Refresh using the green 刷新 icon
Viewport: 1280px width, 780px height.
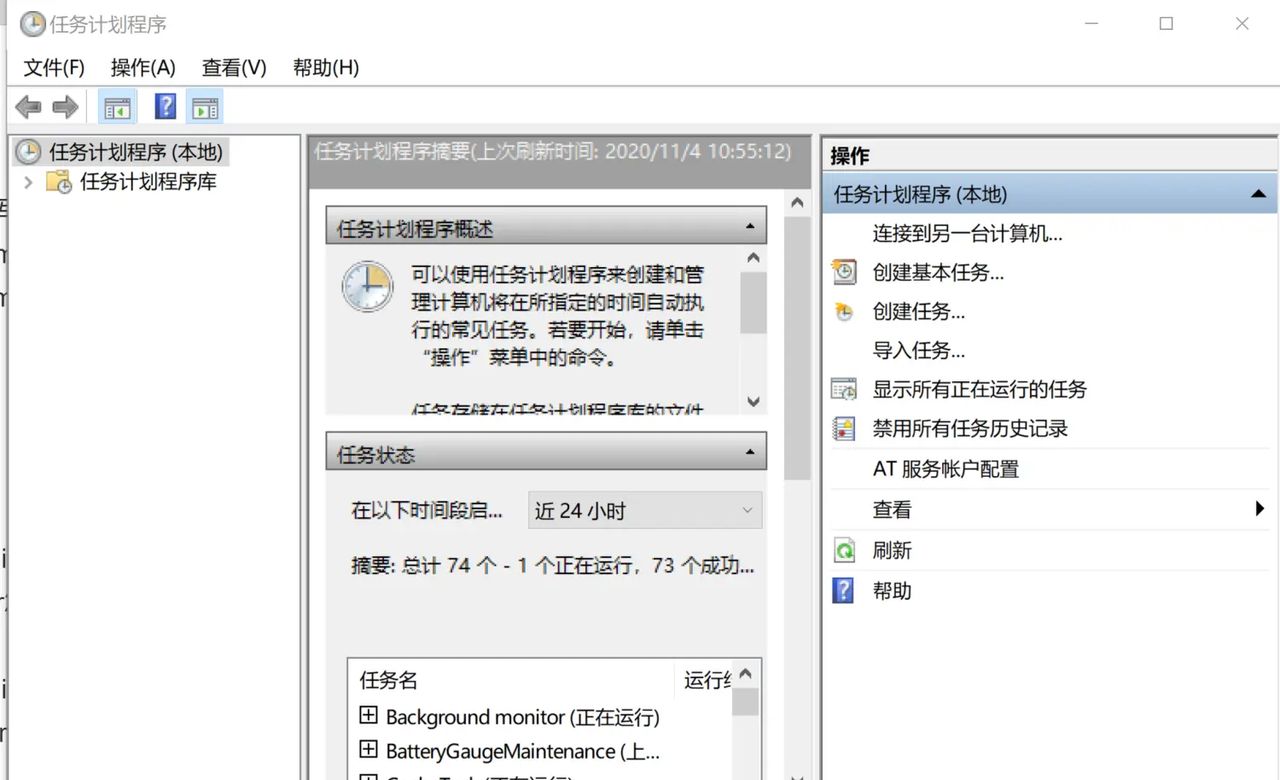click(x=843, y=550)
